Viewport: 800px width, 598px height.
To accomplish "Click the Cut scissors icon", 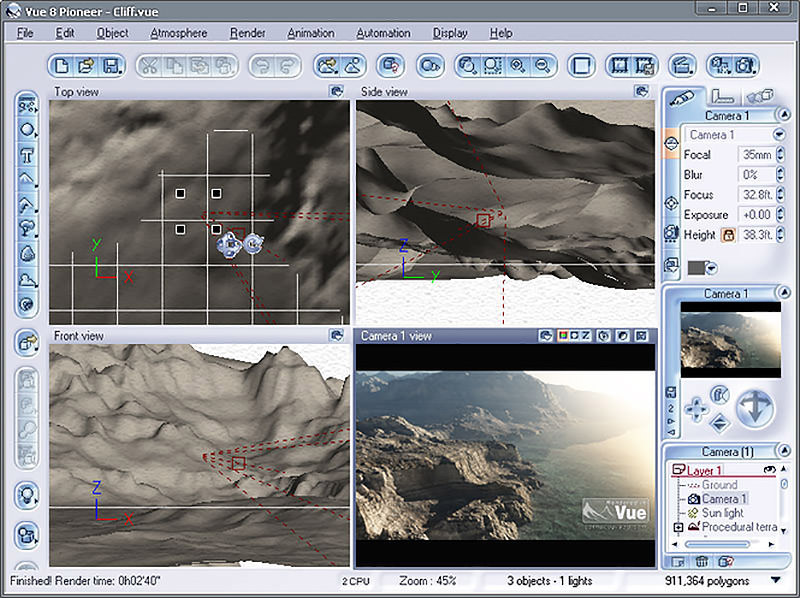I will [149, 66].
